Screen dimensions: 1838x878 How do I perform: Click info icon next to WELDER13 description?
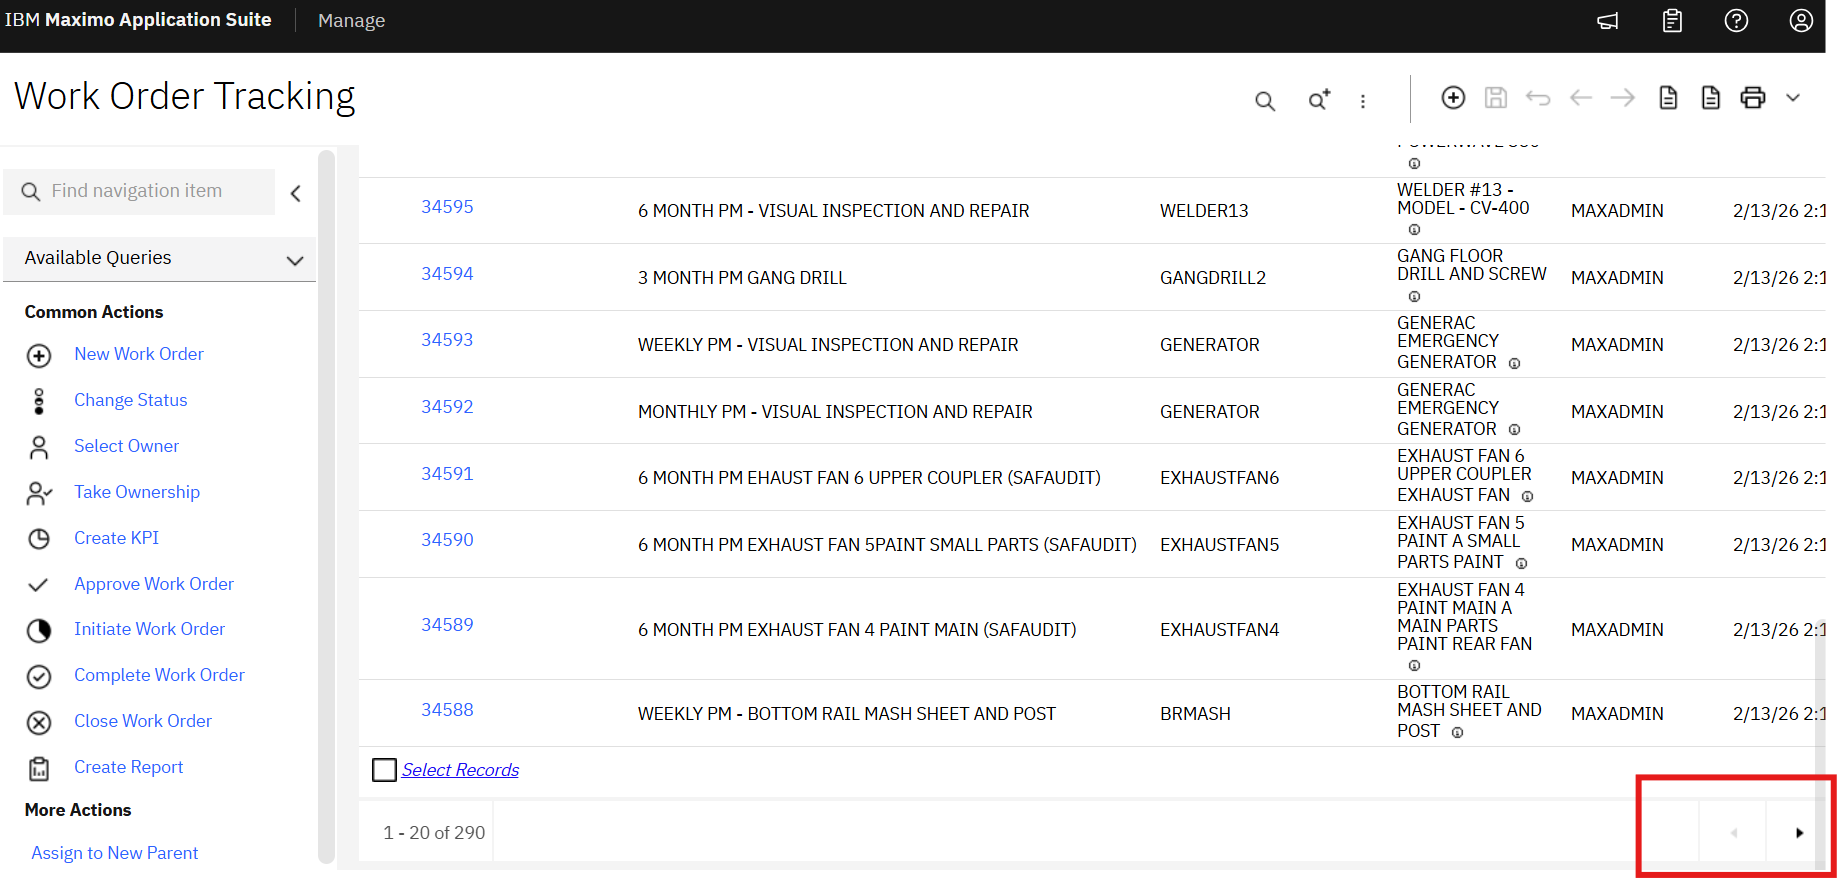tap(1414, 230)
